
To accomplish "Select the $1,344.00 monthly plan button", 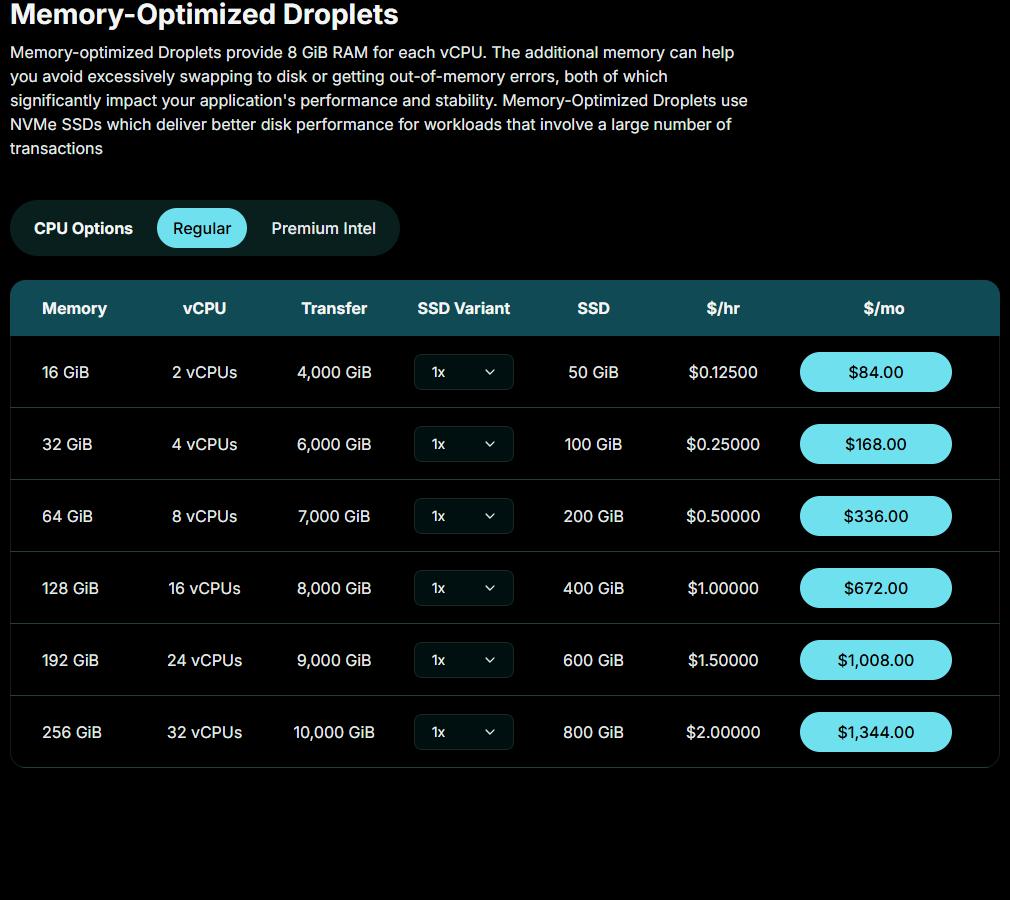I will click(875, 732).
